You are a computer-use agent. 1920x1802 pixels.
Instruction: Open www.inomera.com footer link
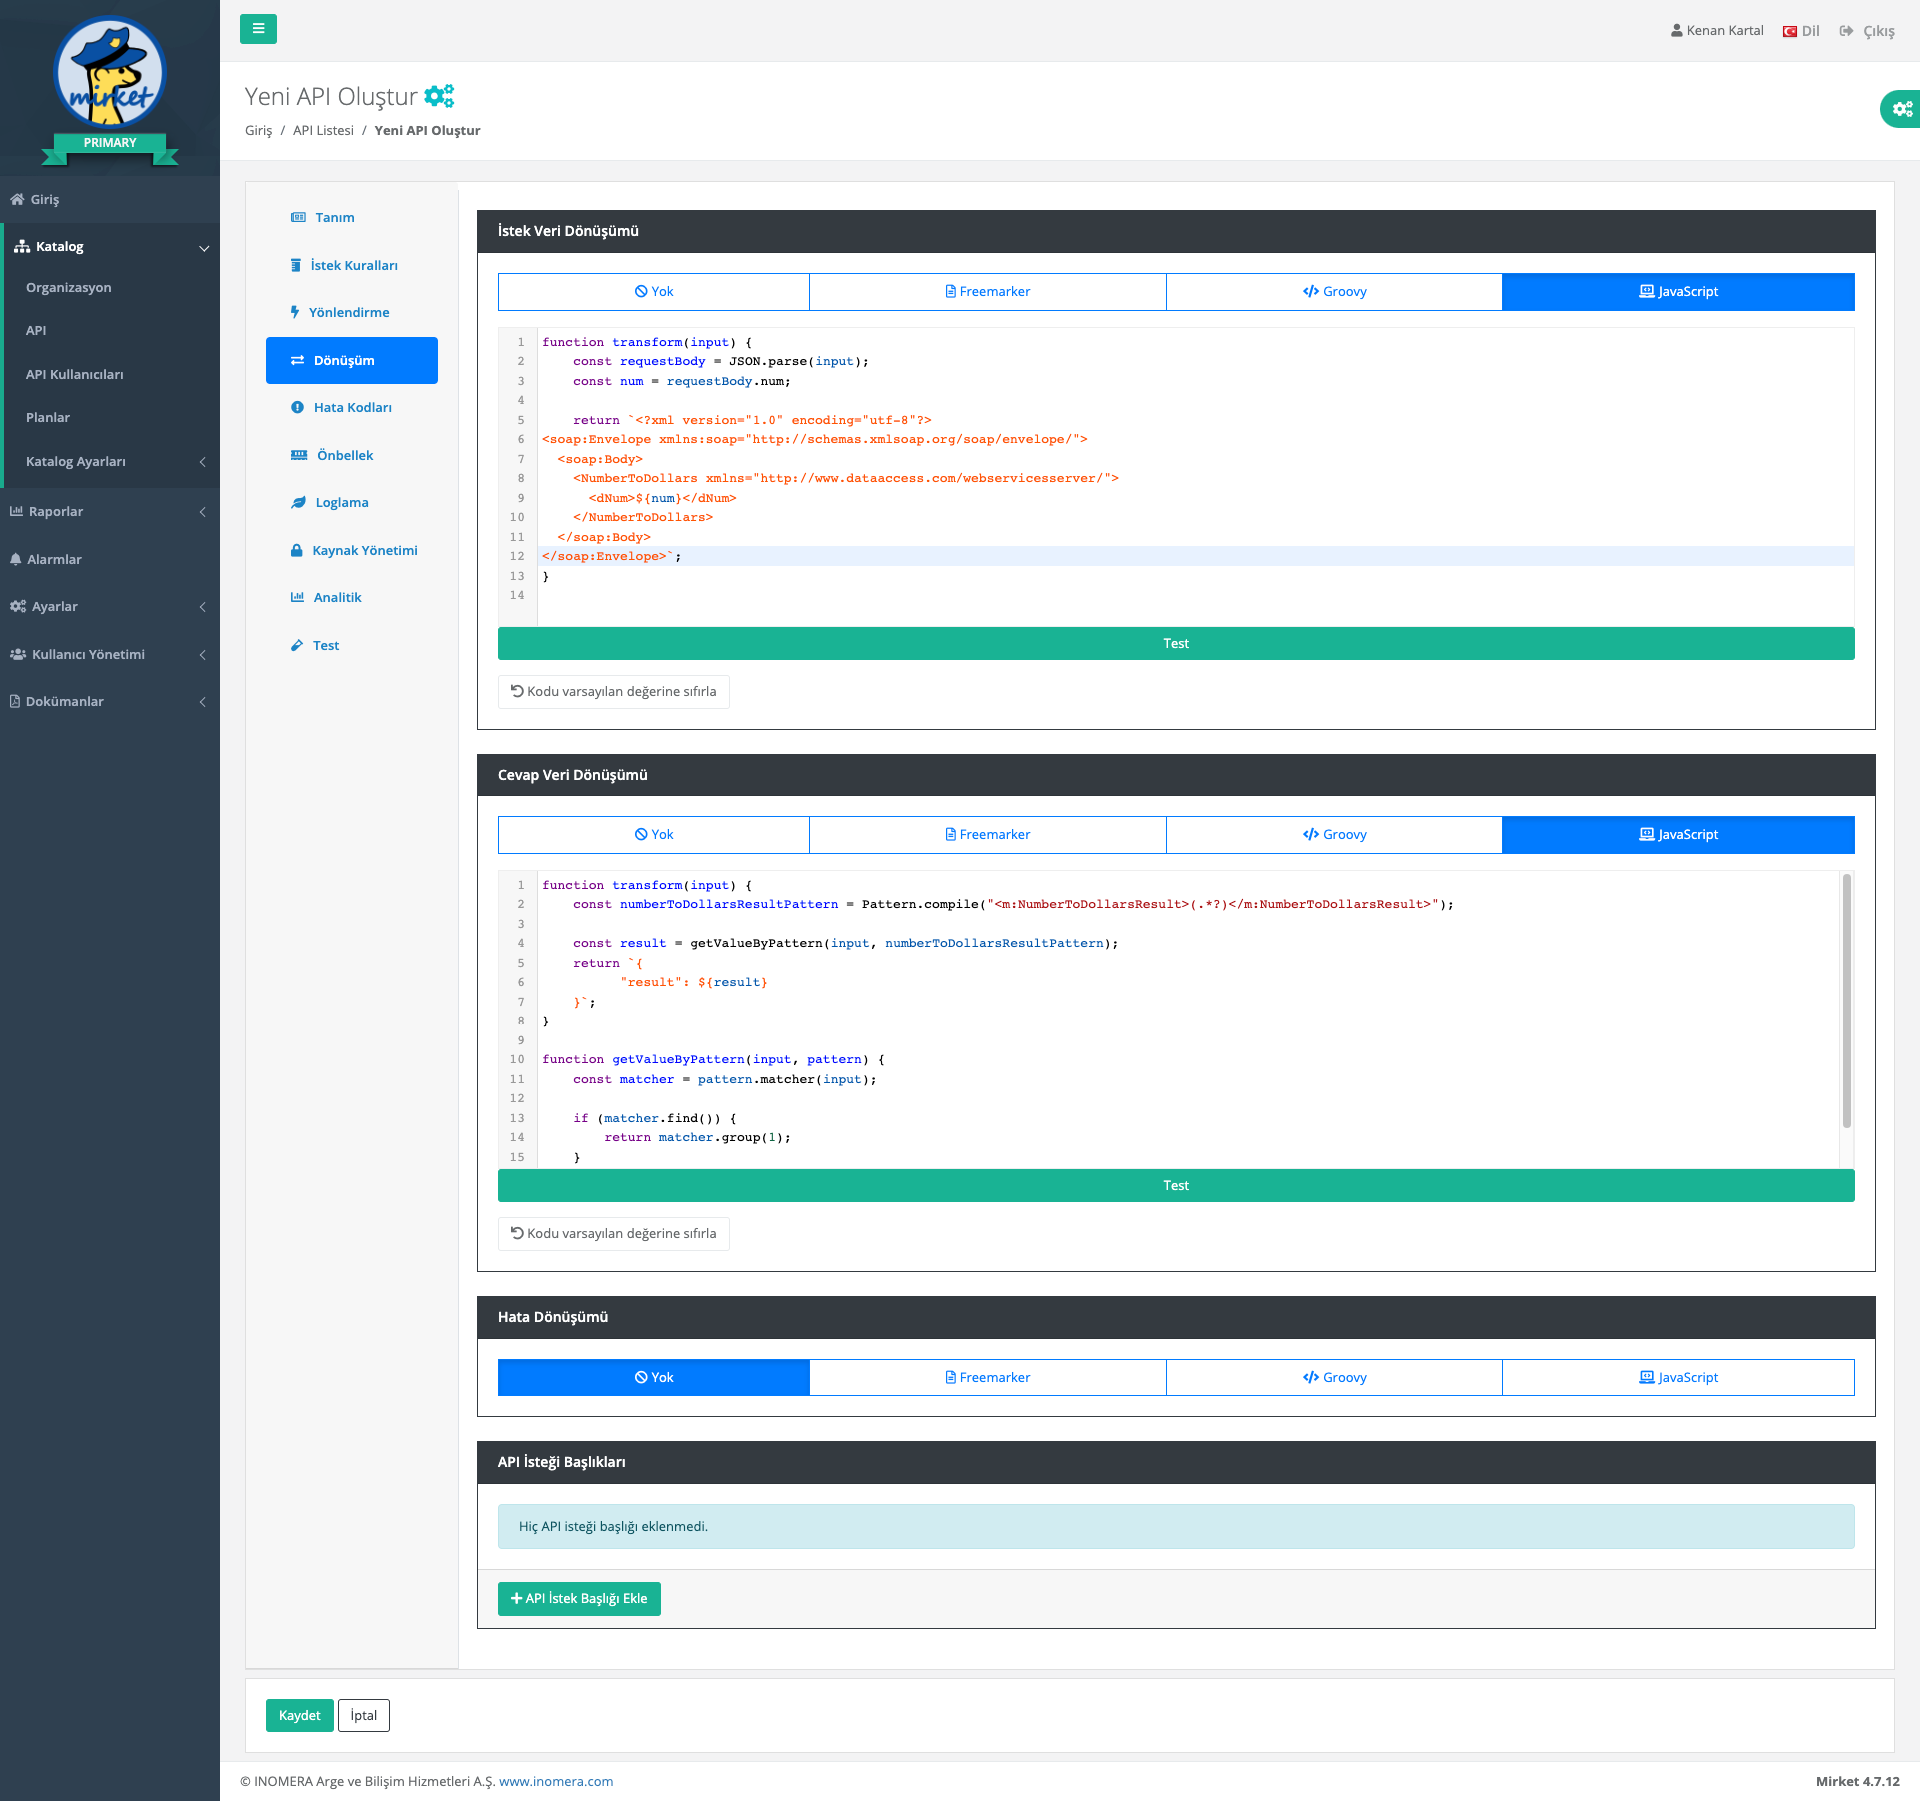[556, 1781]
